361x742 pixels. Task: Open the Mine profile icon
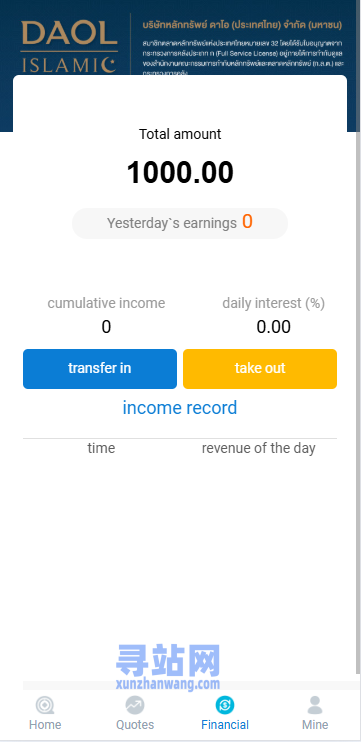(x=315, y=705)
